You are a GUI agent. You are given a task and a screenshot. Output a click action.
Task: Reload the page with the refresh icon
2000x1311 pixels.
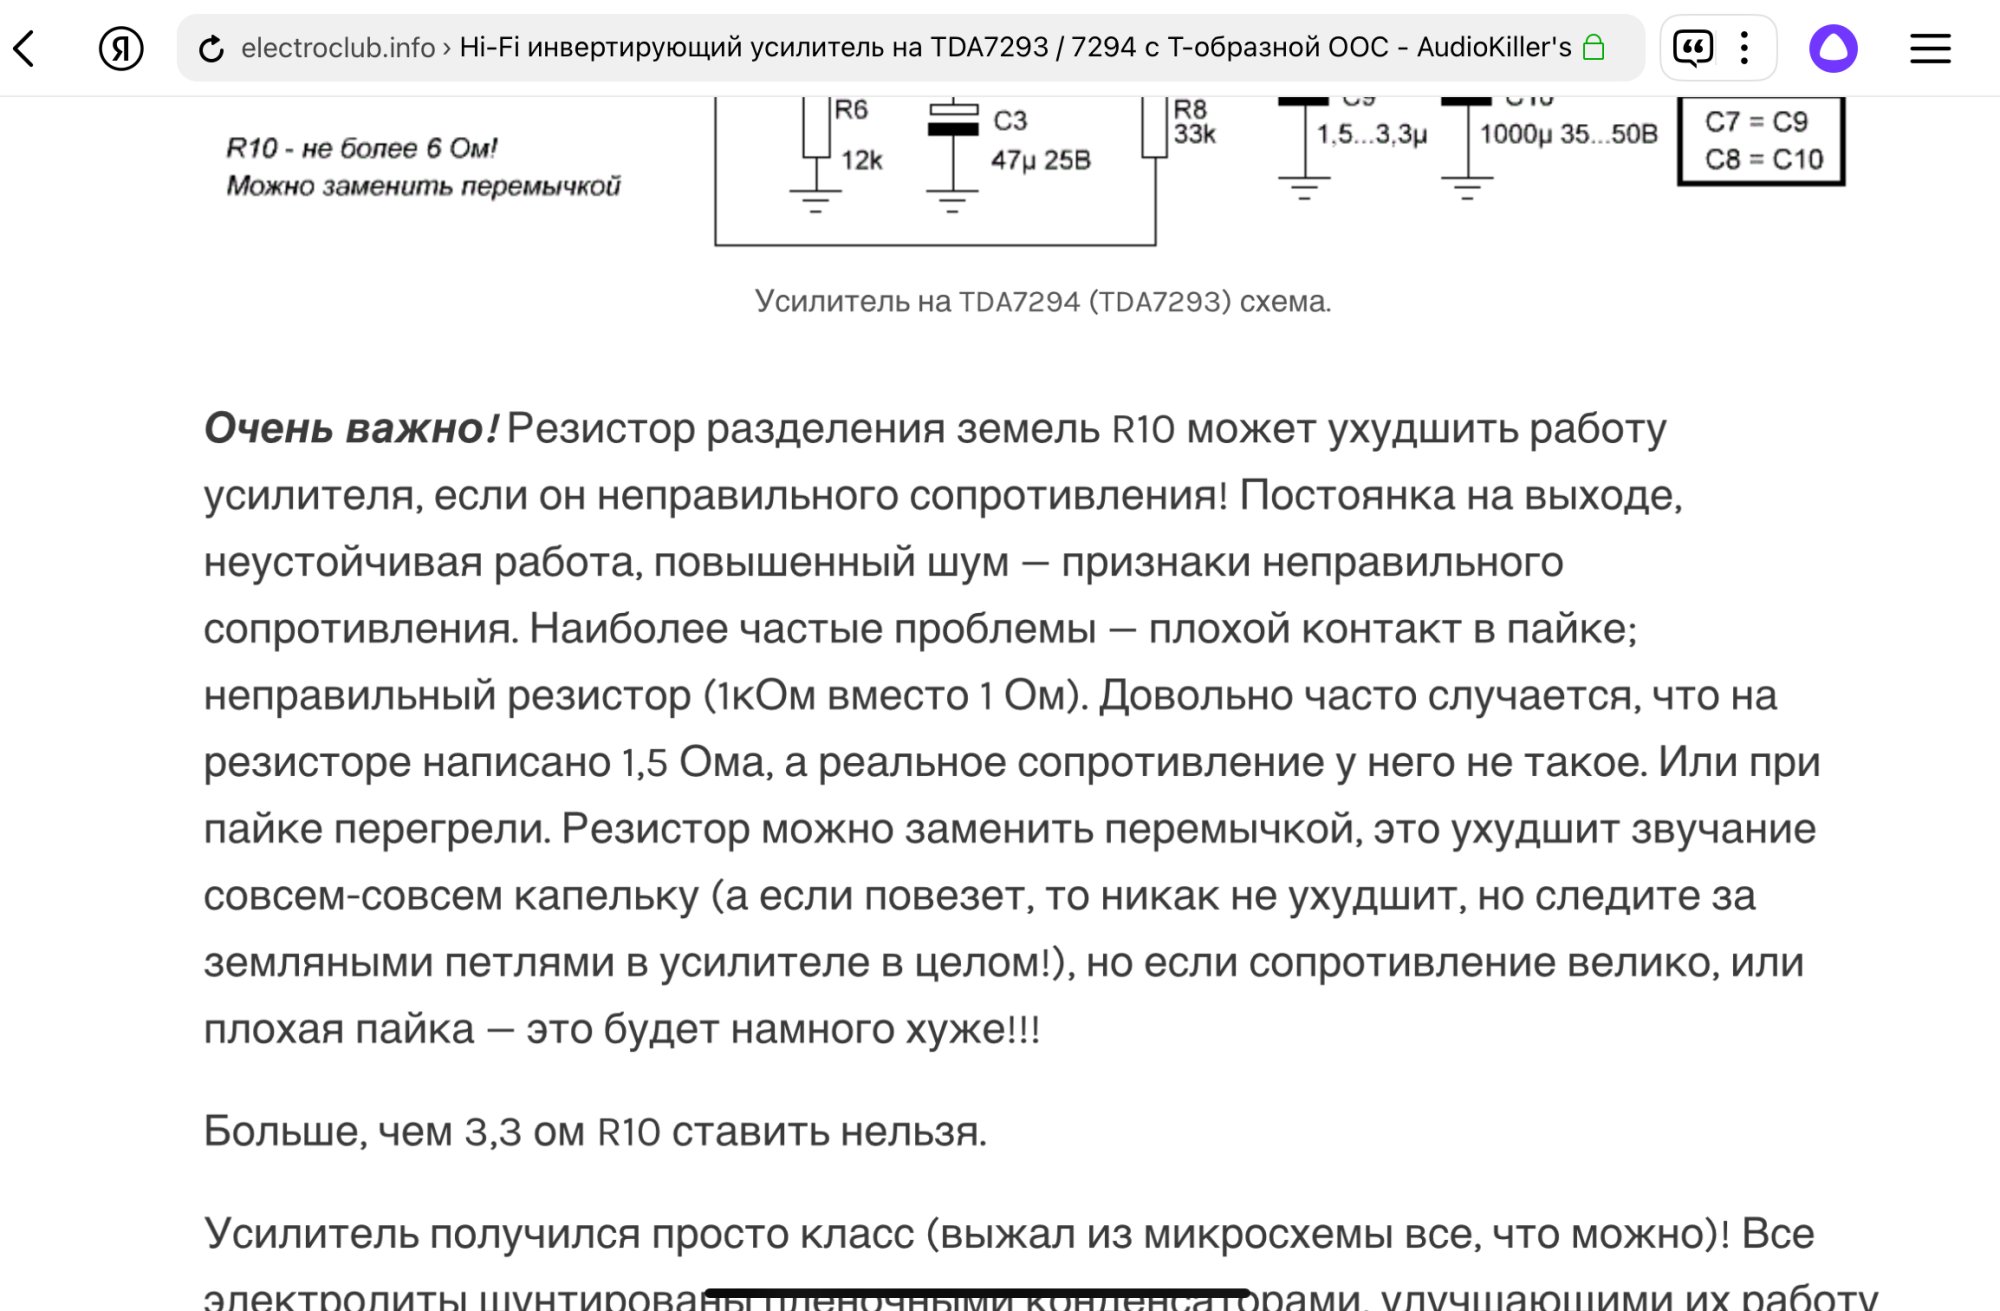pos(211,48)
